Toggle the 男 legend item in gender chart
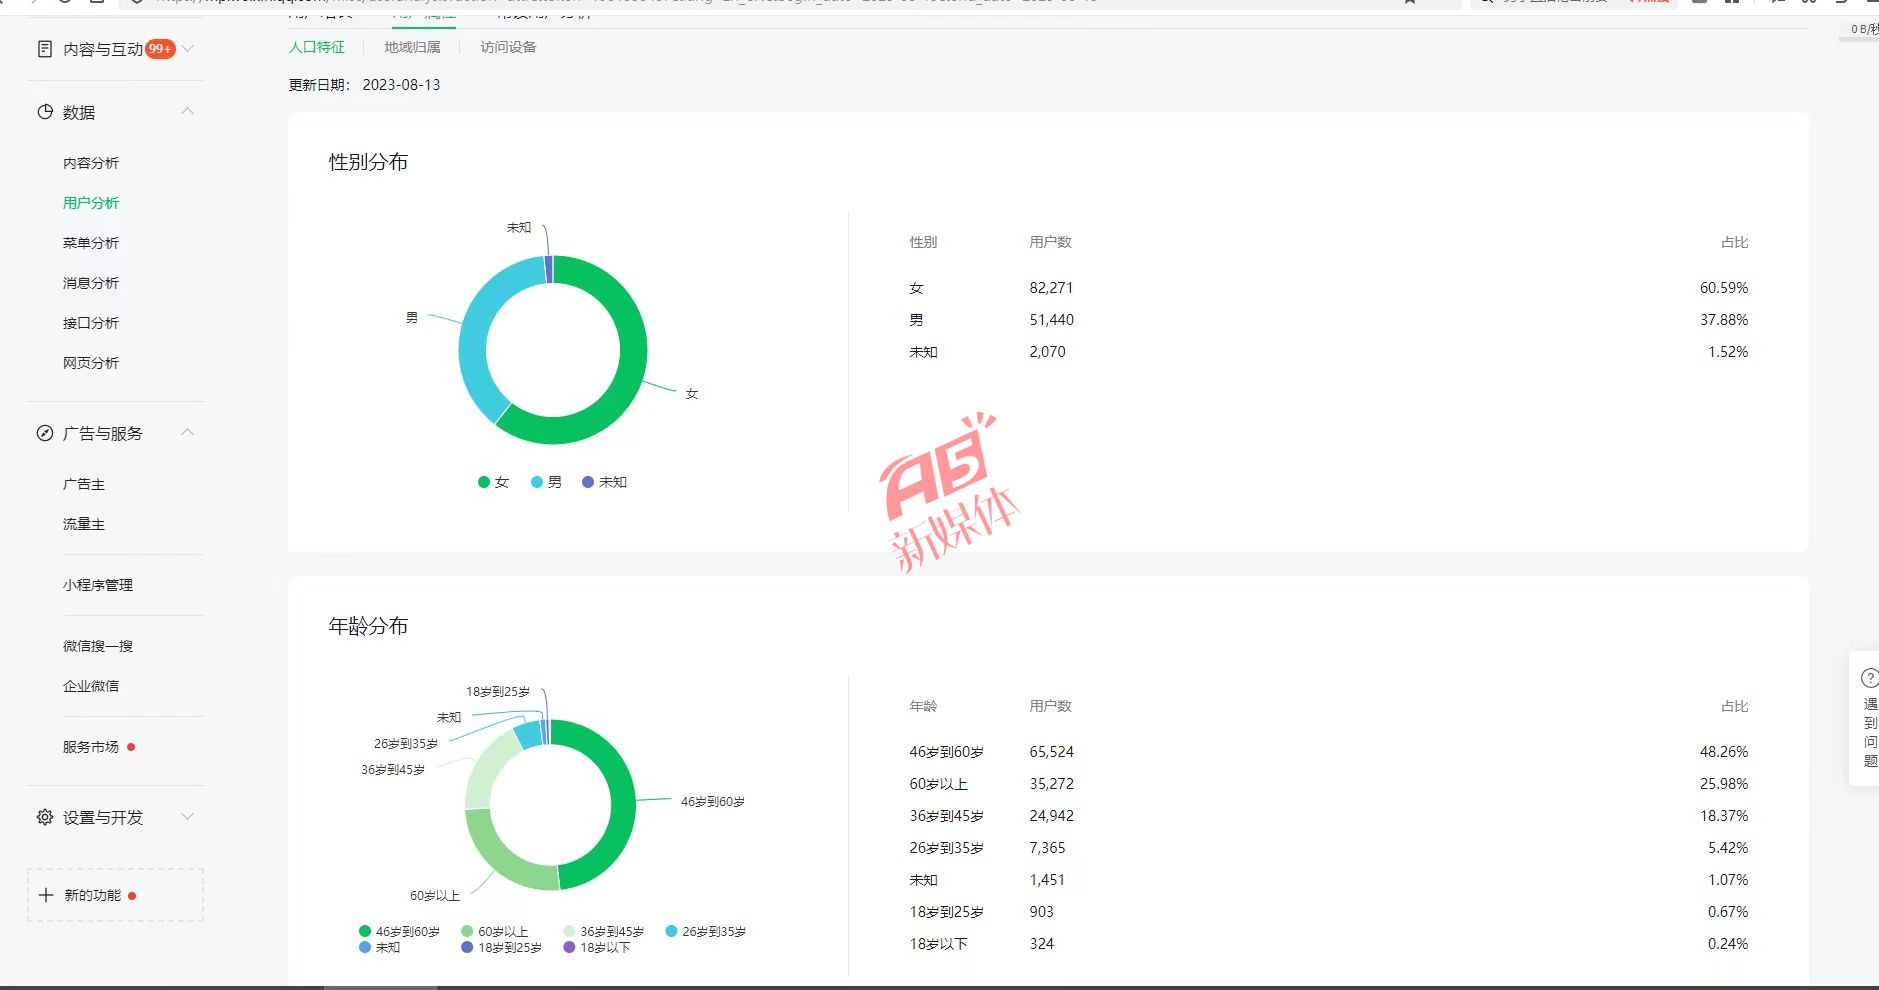Image resolution: width=1879 pixels, height=990 pixels. 546,482
